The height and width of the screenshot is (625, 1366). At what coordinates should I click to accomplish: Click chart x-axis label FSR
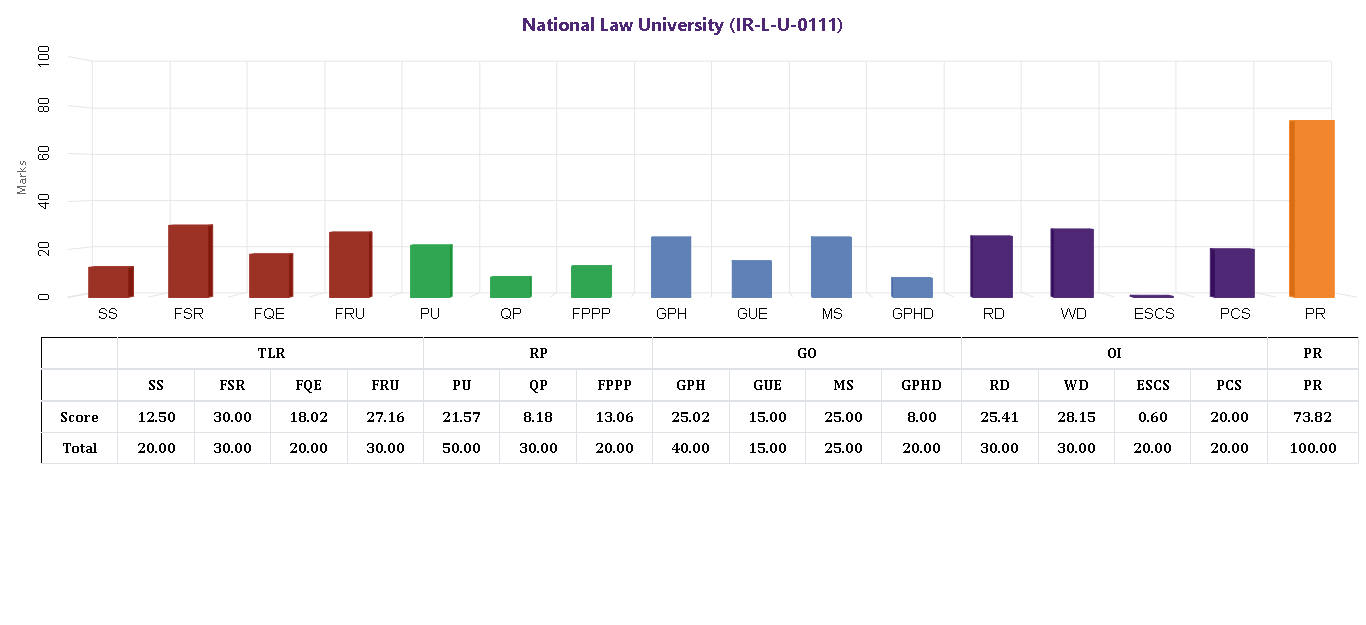tap(189, 314)
